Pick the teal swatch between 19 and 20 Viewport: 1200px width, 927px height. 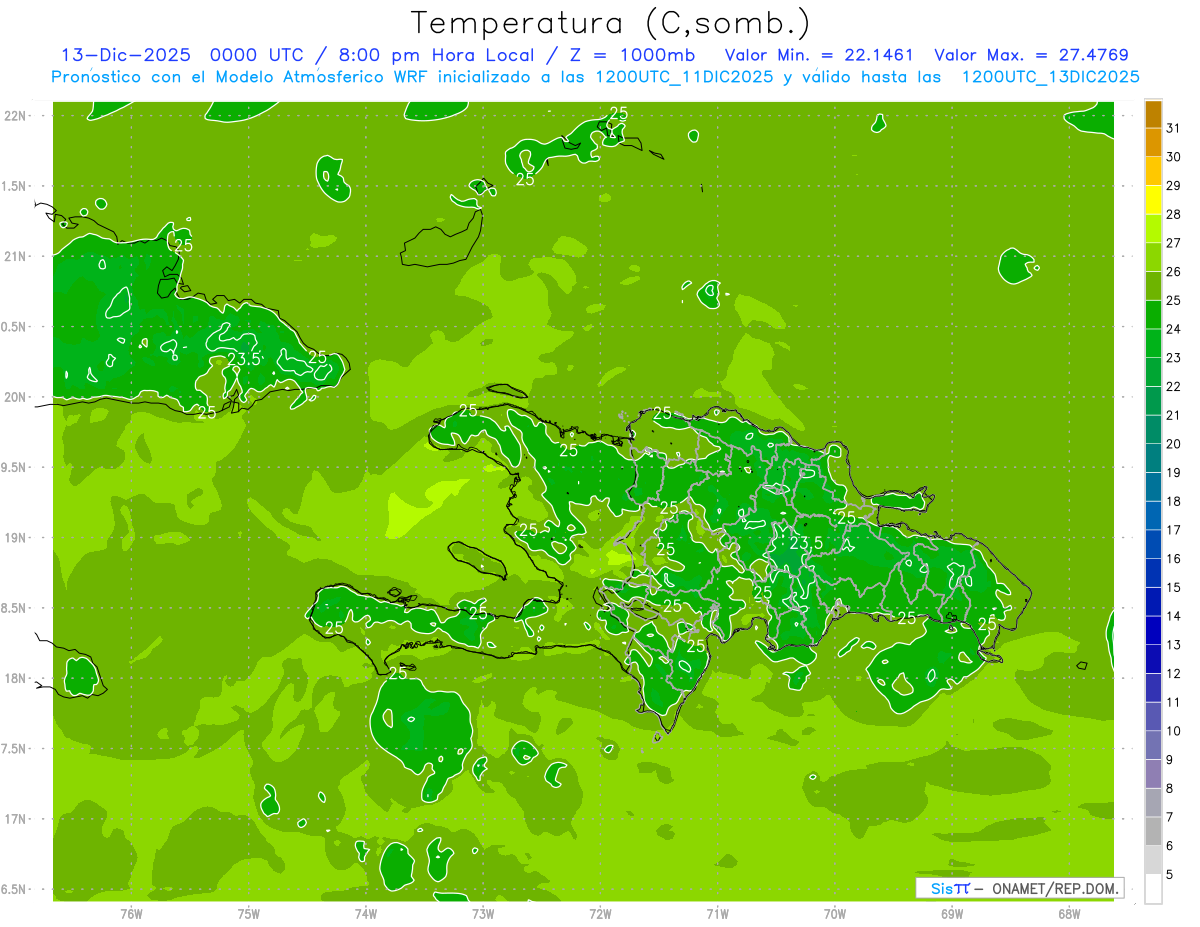[1153, 458]
